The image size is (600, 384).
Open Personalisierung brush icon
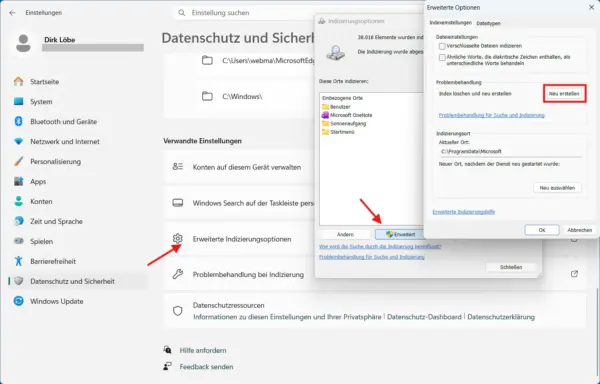18,161
